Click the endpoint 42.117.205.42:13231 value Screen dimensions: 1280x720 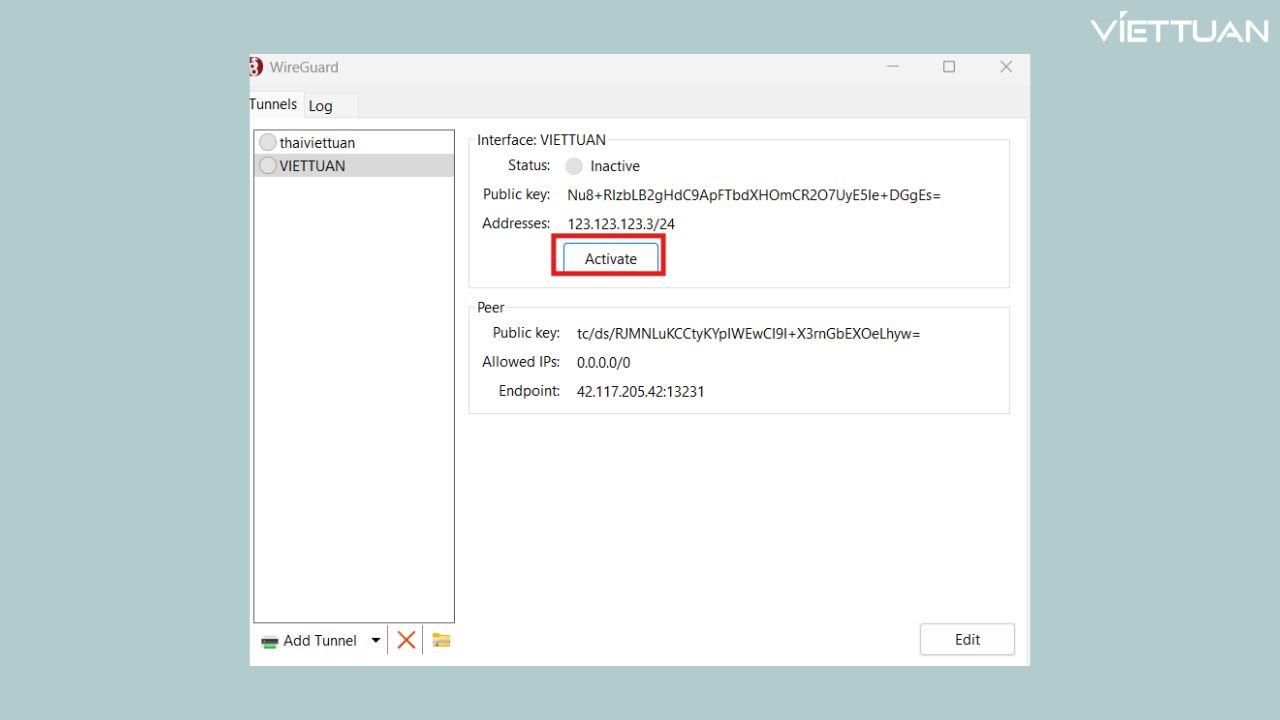point(640,392)
